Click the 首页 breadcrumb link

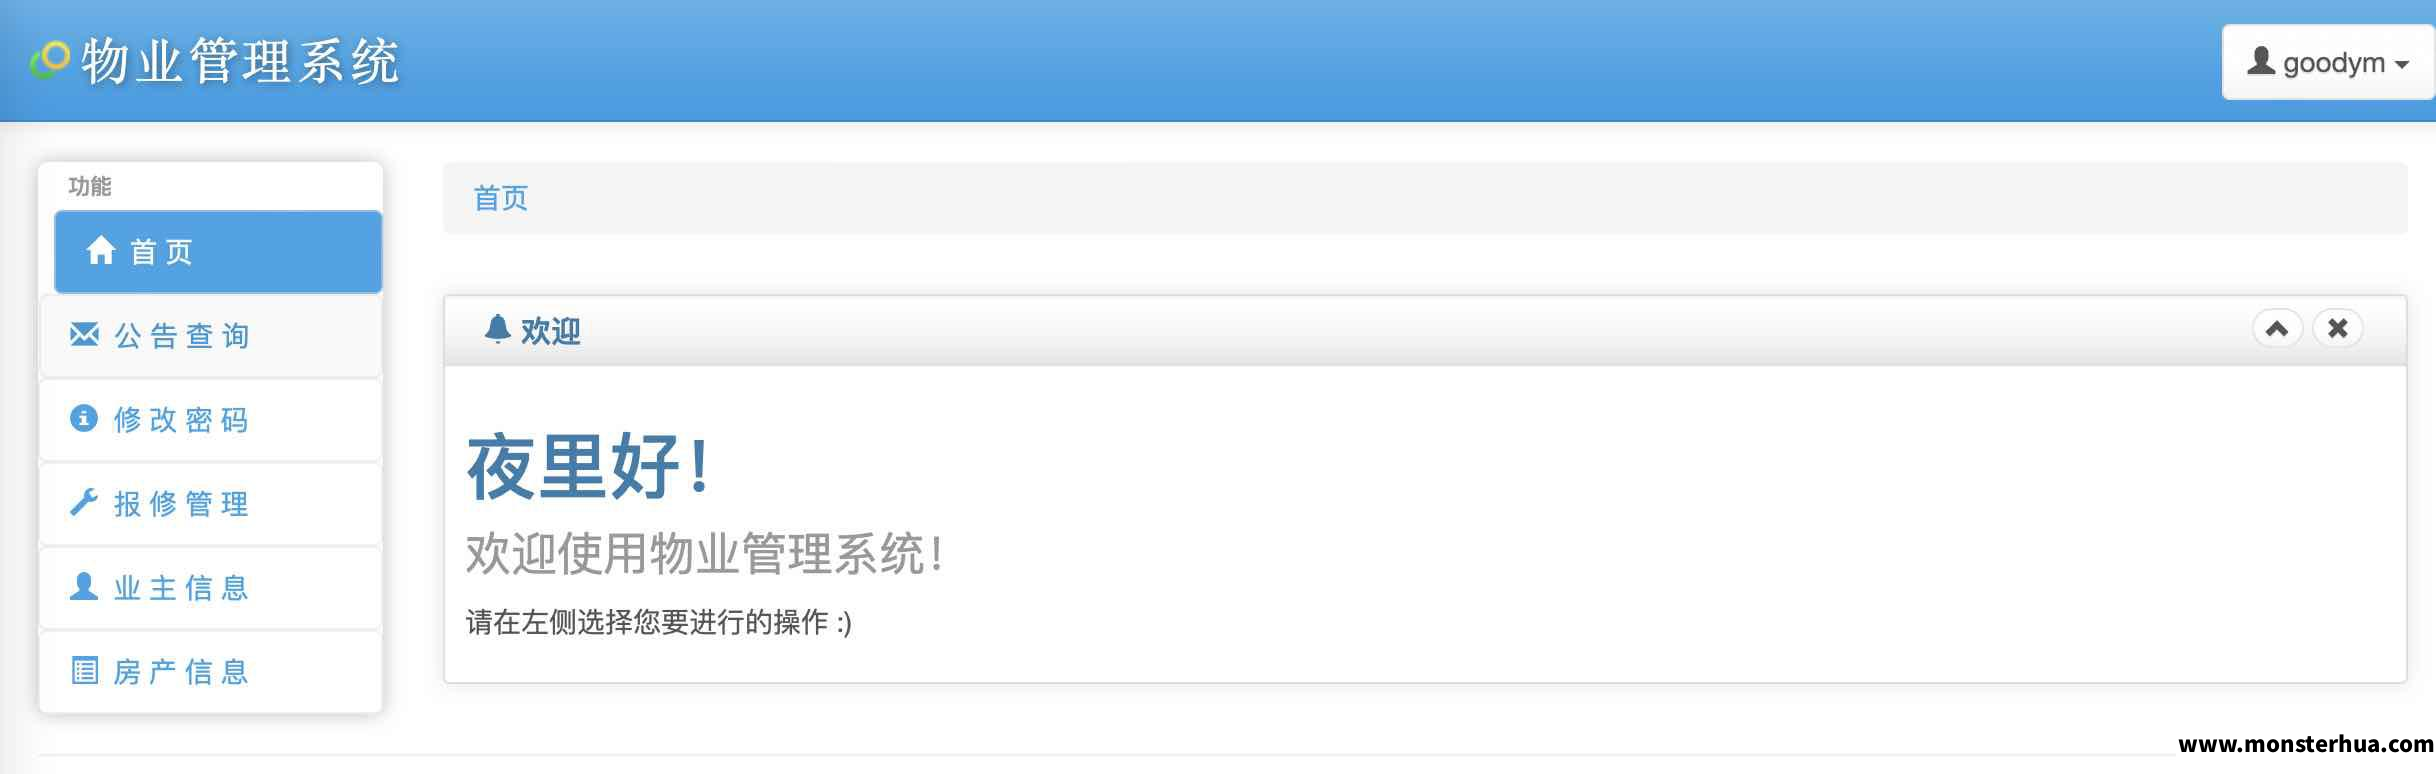click(x=500, y=198)
